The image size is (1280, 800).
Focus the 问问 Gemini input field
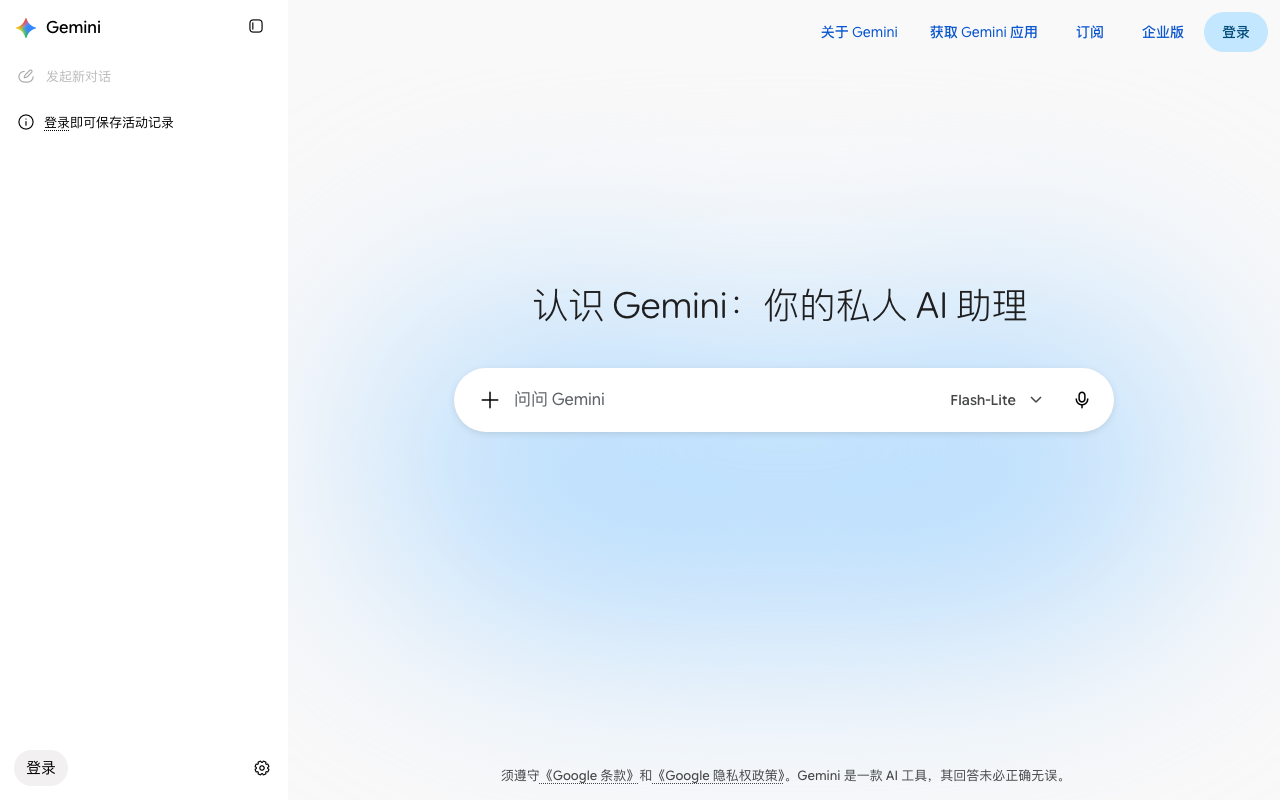pyautogui.click(x=722, y=400)
